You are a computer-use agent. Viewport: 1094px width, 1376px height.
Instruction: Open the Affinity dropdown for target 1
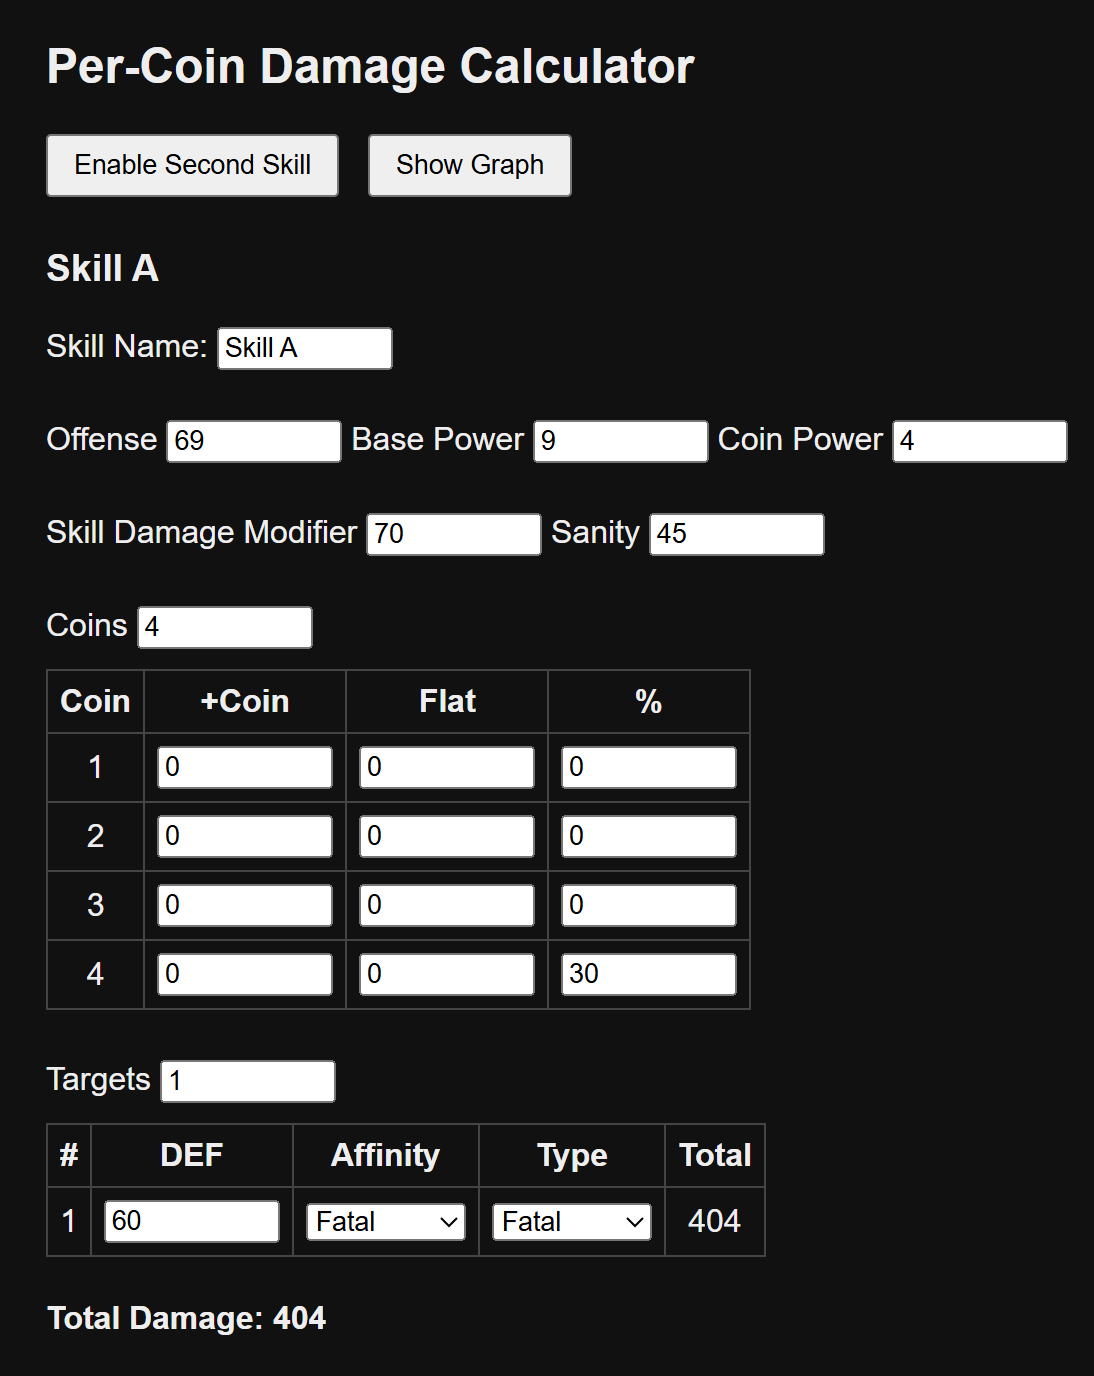(x=386, y=1222)
